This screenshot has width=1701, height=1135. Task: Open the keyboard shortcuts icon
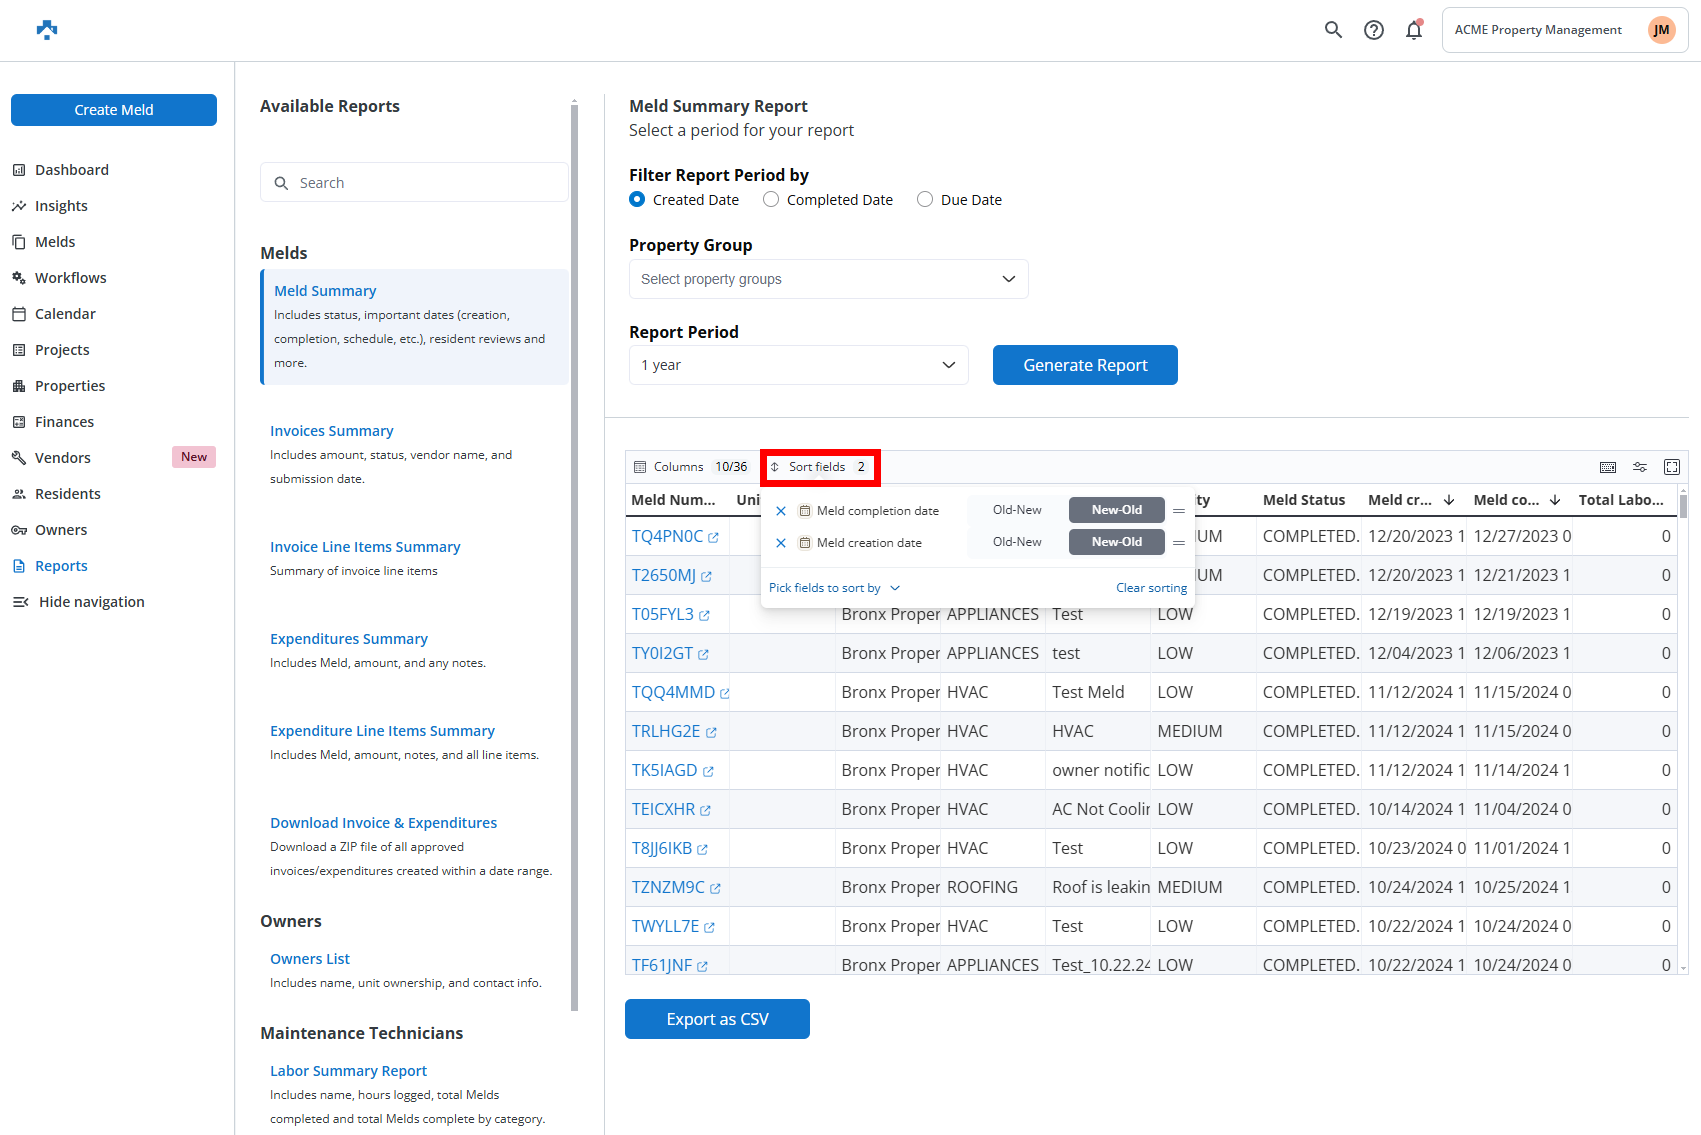click(1607, 467)
